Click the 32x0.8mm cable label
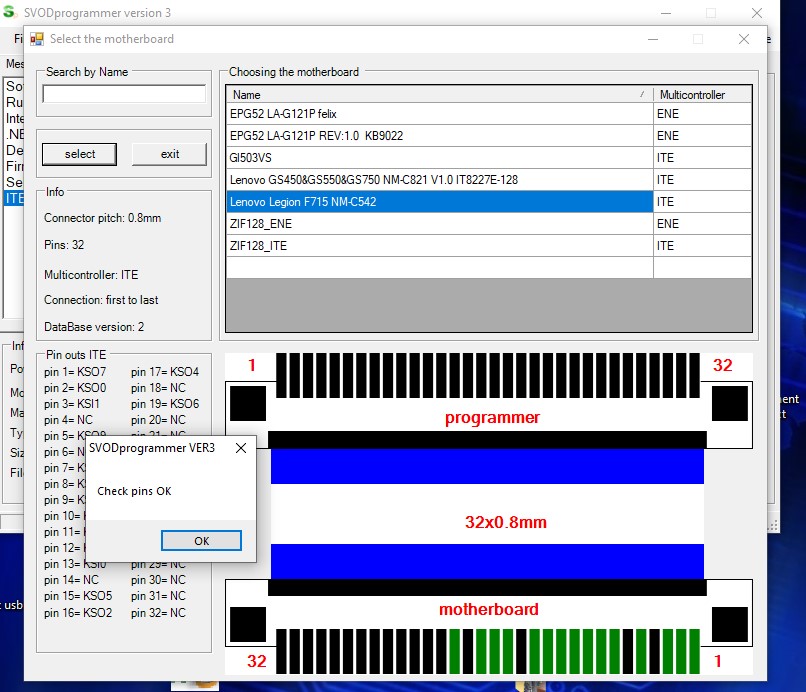Viewport: 806px width, 692px height. (506, 522)
